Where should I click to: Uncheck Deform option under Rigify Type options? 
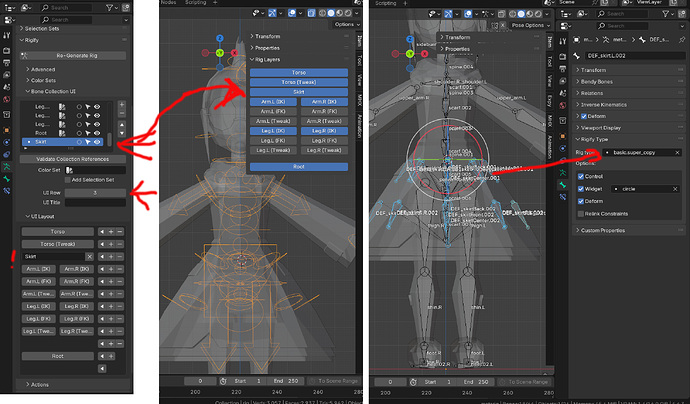tap(581, 201)
